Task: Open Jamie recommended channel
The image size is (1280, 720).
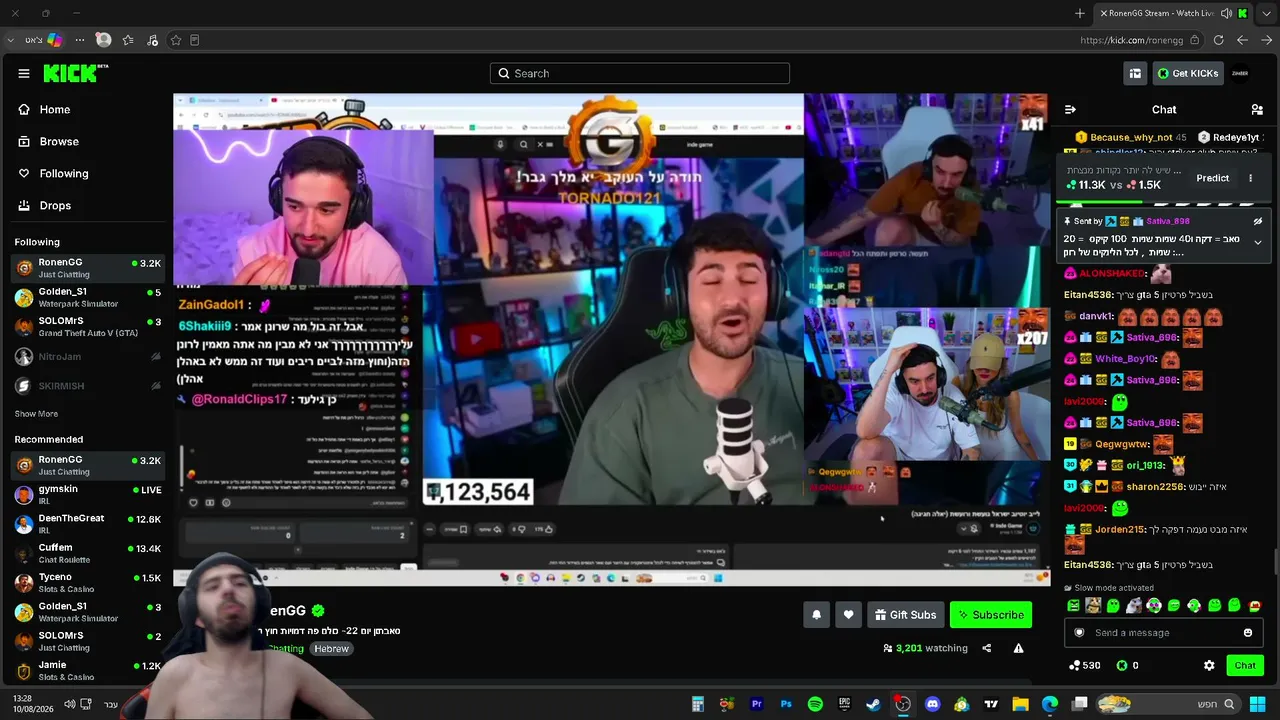Action: tap(87, 670)
